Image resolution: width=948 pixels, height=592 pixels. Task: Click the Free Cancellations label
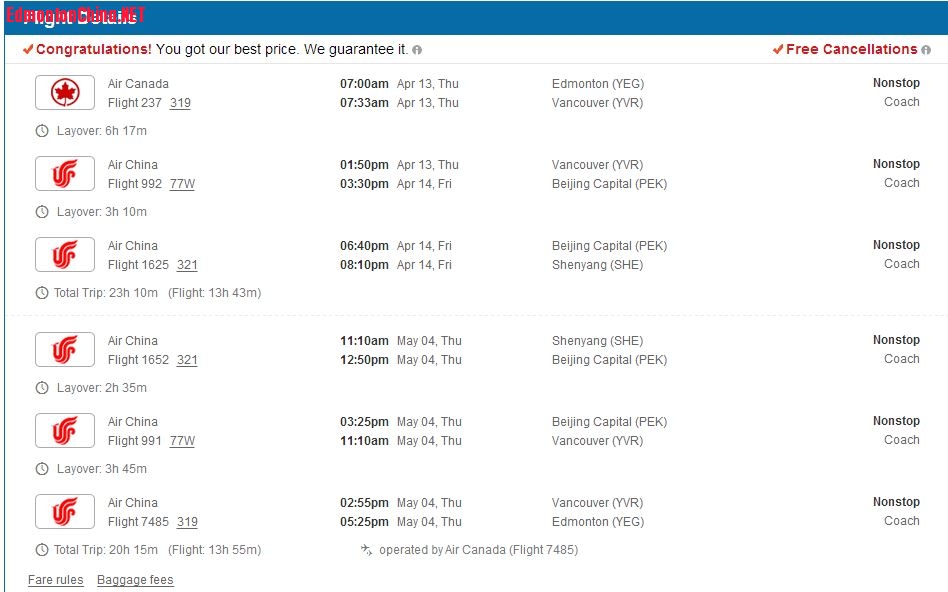click(x=851, y=49)
